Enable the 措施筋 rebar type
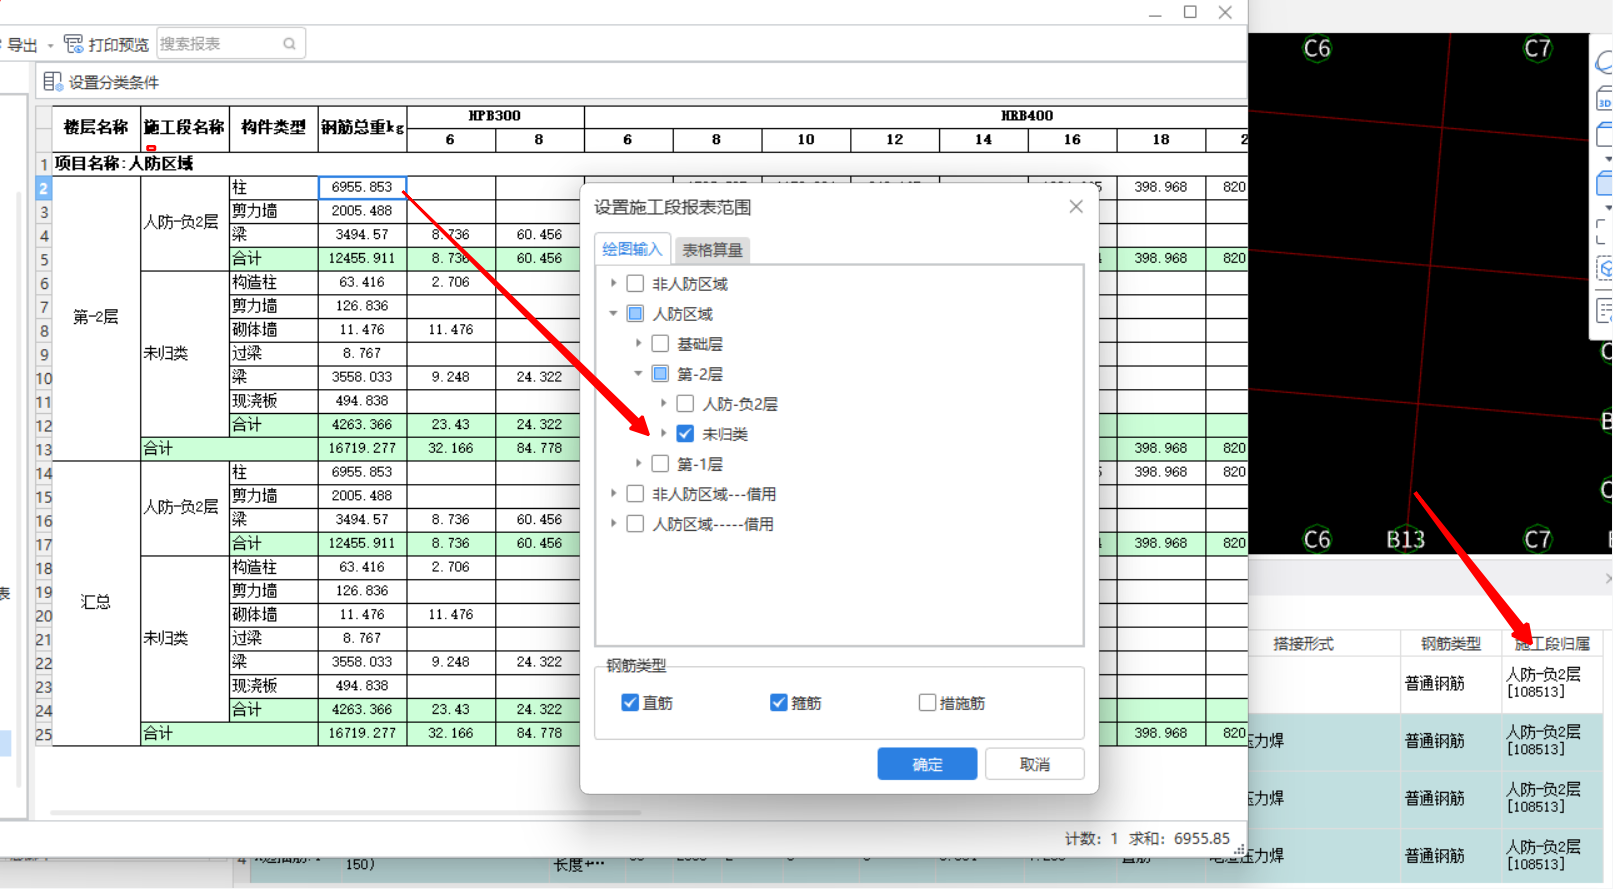The height and width of the screenshot is (889, 1613). coord(927,703)
